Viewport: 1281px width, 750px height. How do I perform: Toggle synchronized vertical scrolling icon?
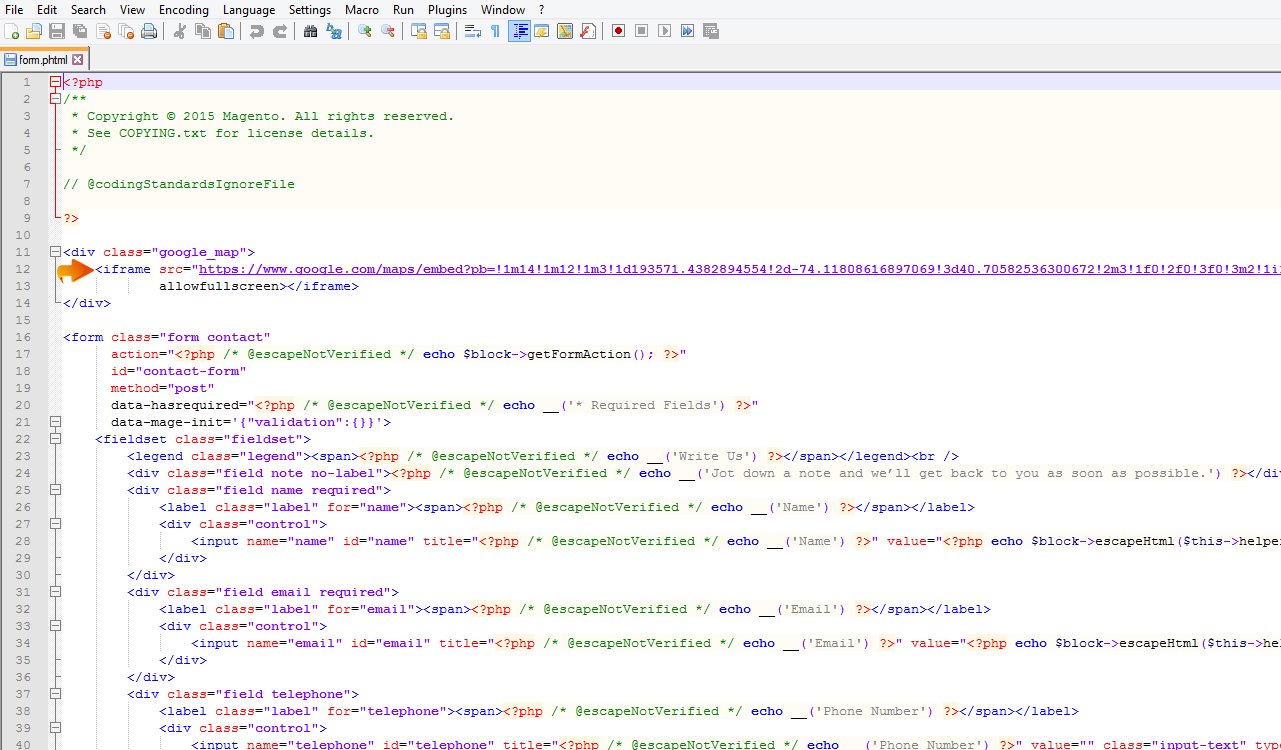tap(419, 31)
